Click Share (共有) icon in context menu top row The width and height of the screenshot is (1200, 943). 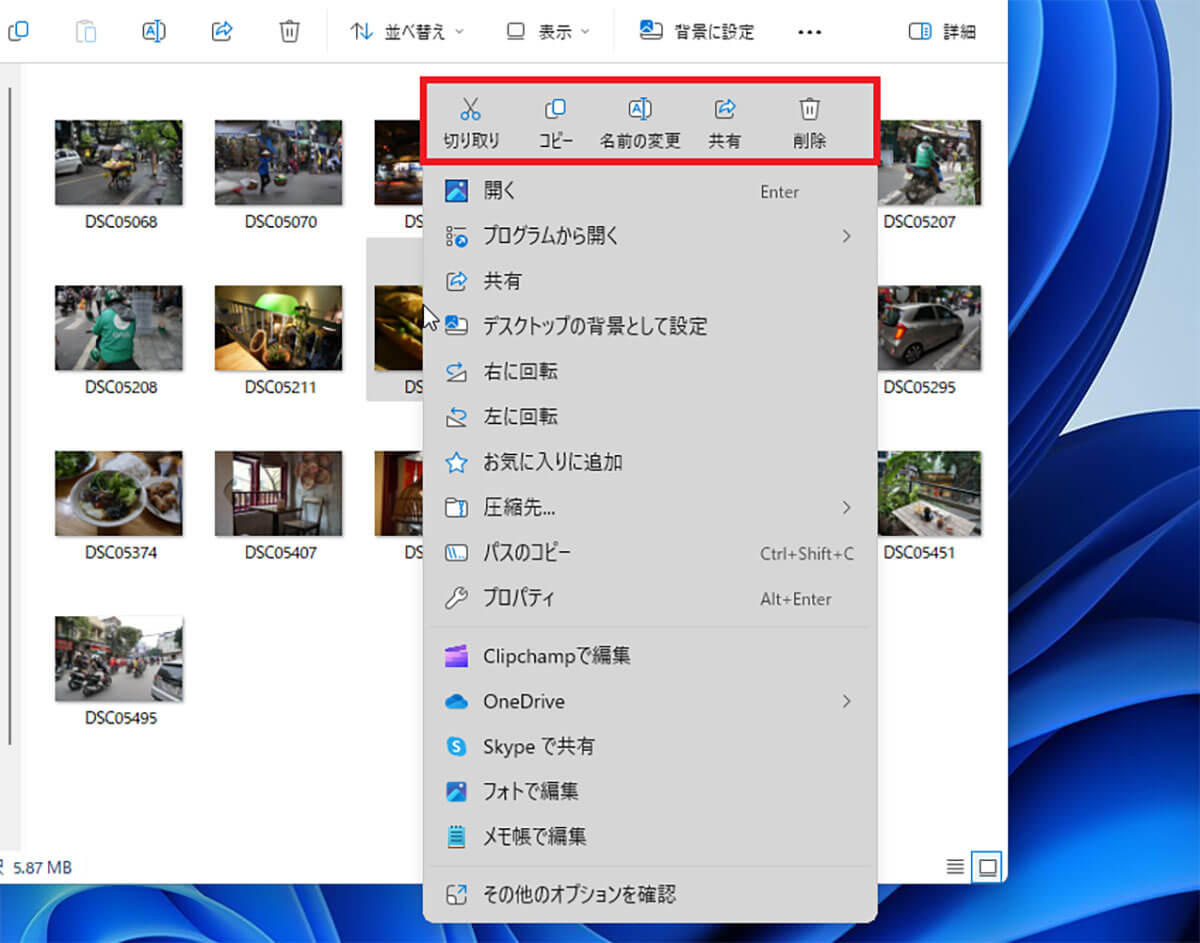pyautogui.click(x=725, y=109)
